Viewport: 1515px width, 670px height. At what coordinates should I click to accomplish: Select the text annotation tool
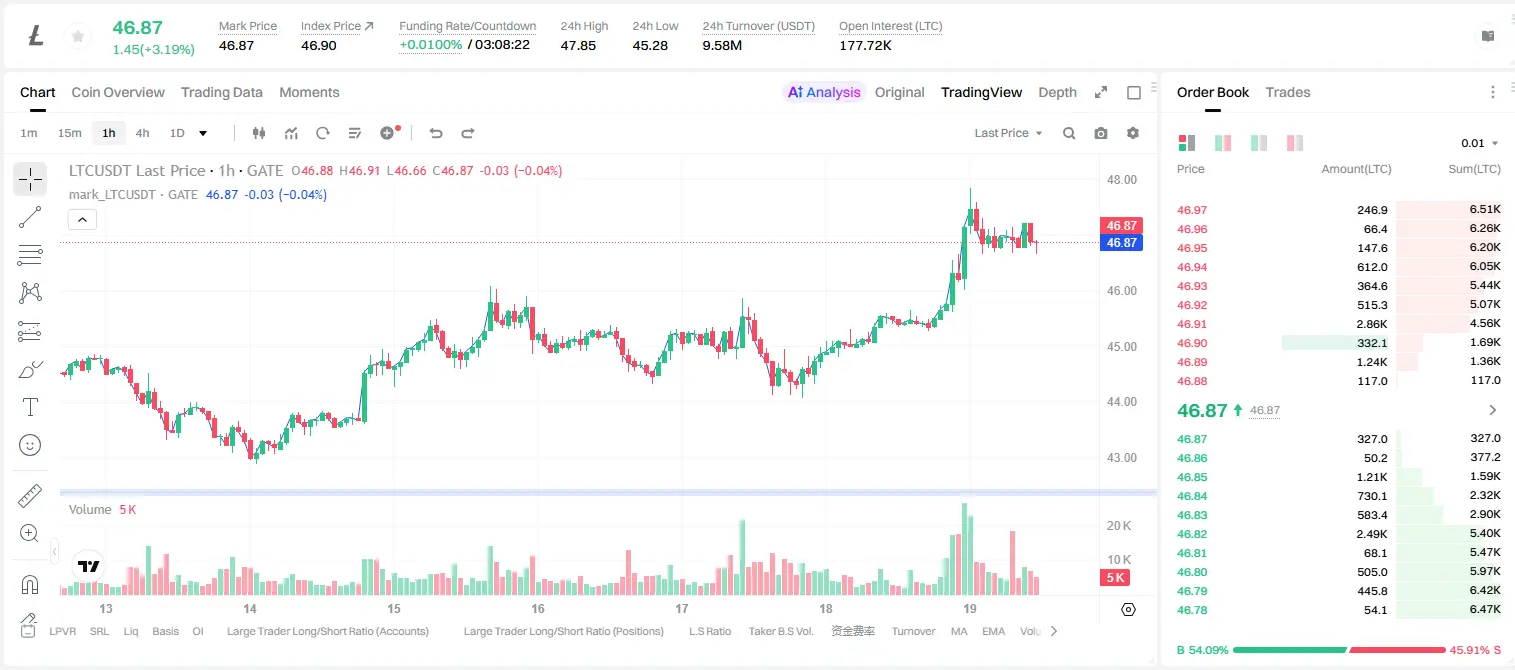coord(30,407)
